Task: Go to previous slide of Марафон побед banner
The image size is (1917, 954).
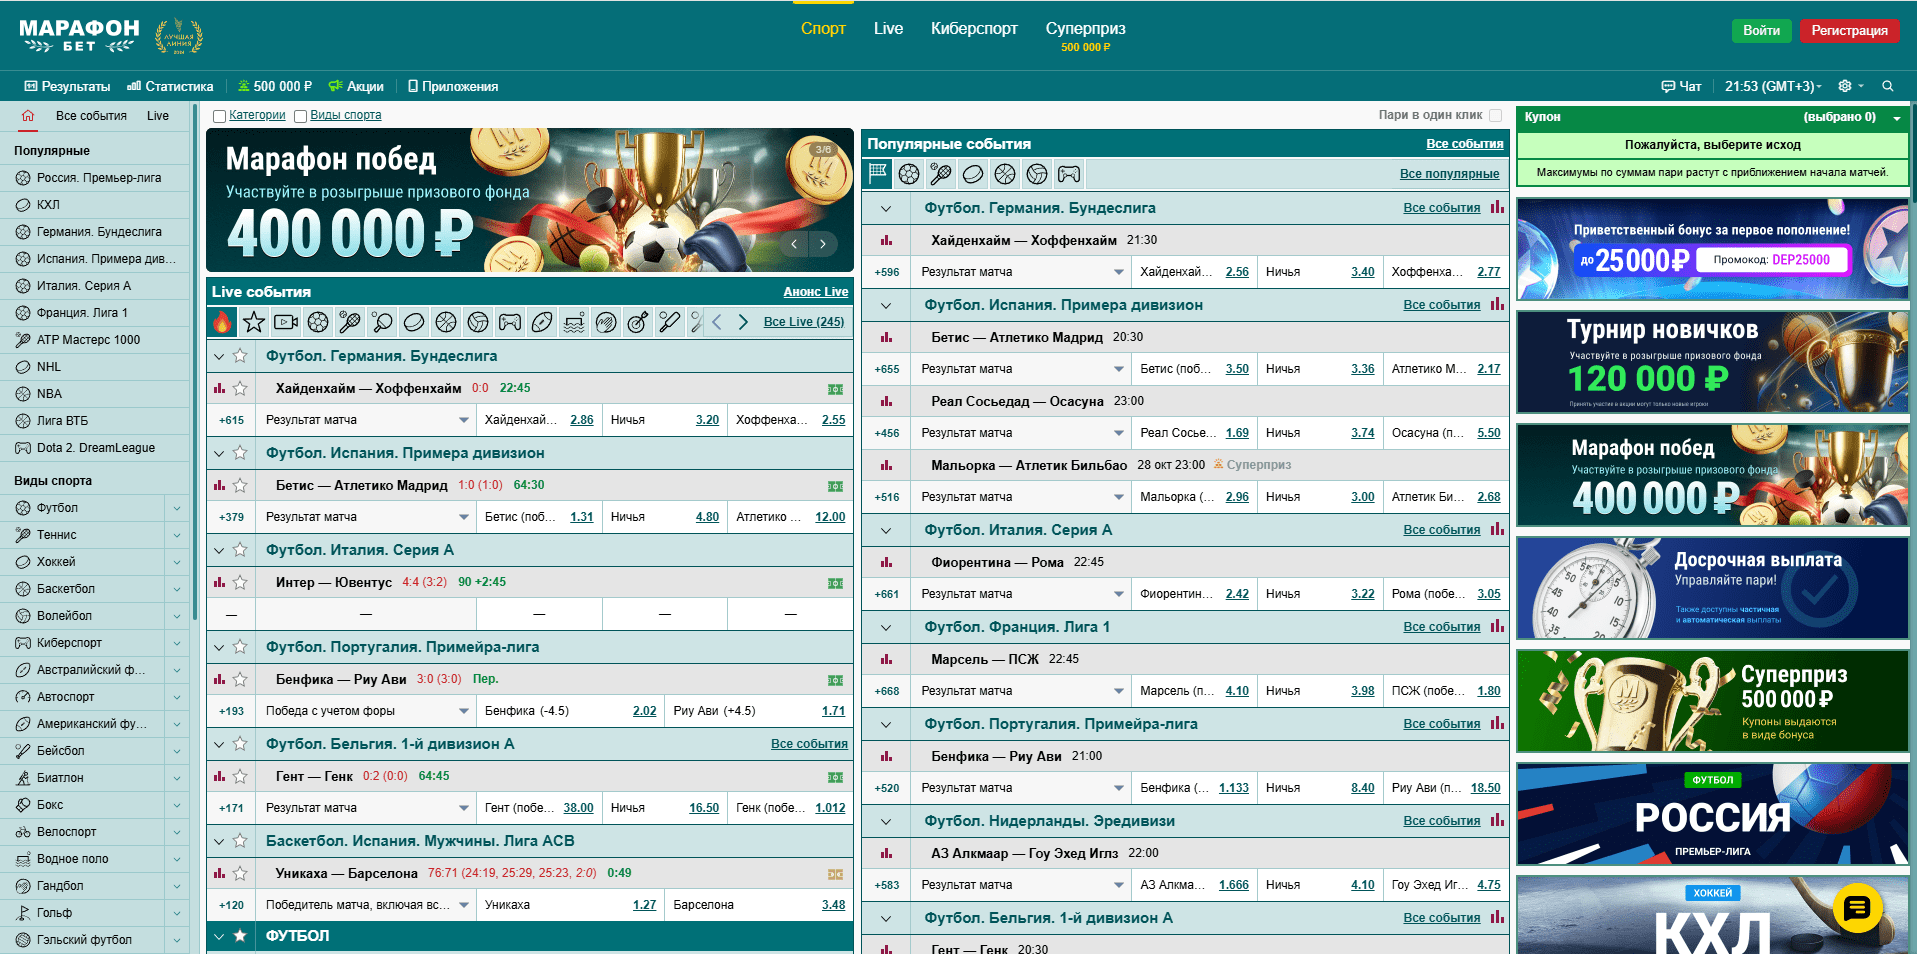Action: click(x=794, y=243)
